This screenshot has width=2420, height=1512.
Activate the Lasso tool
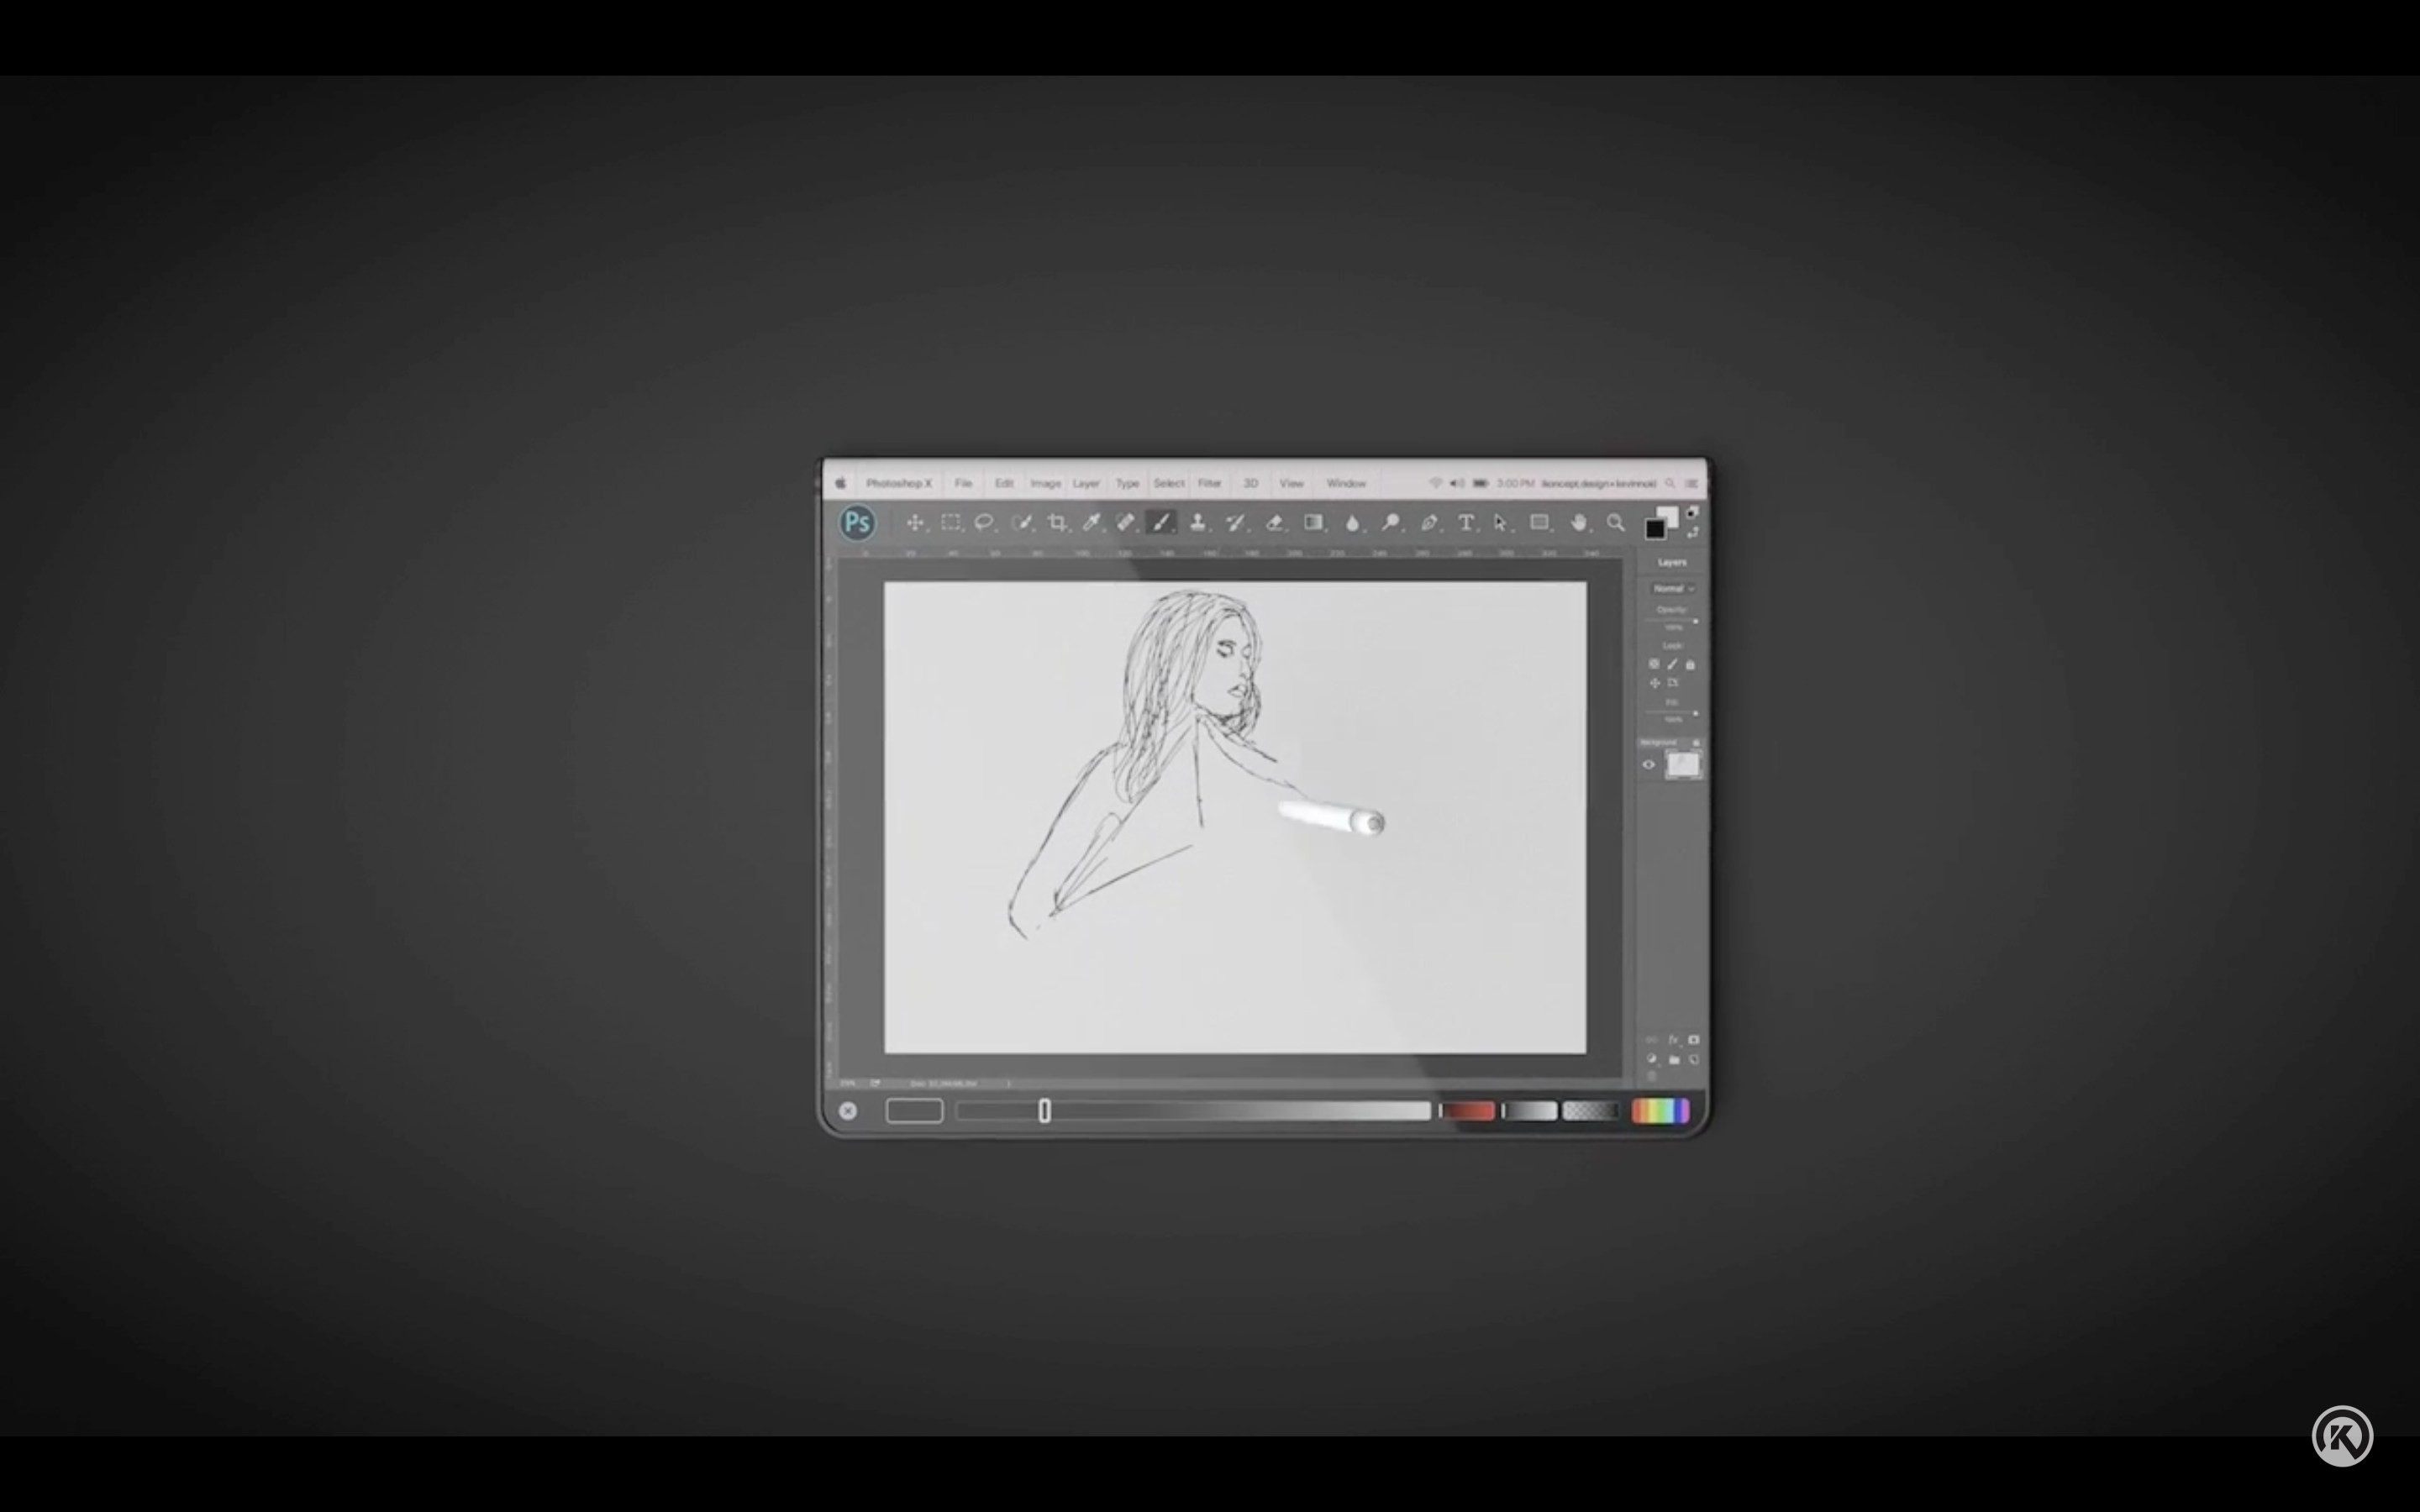pyautogui.click(x=985, y=523)
